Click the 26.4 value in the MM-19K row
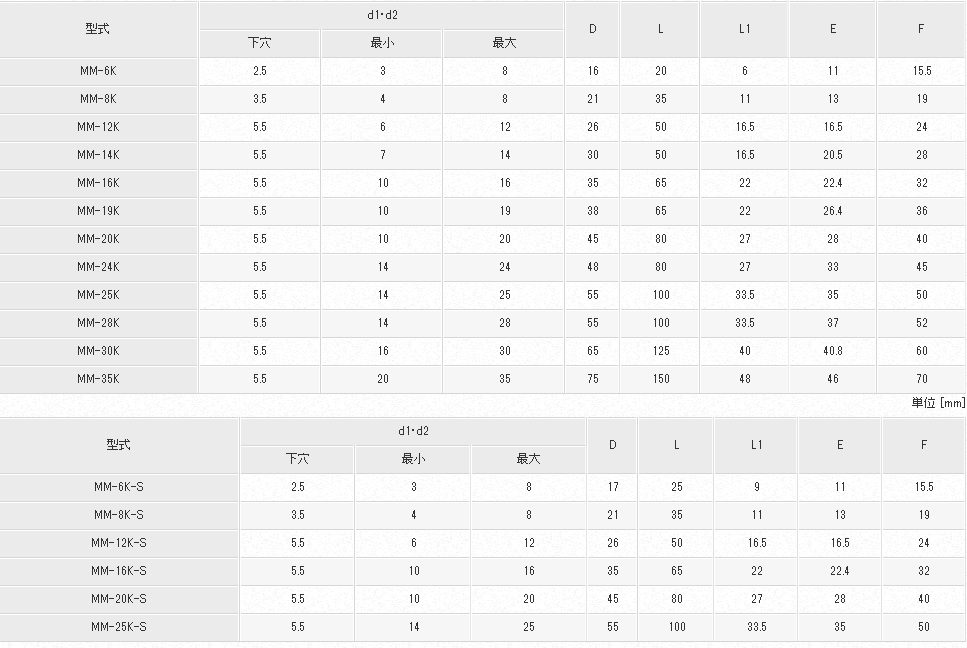Viewport: 967px width, 648px height. [x=832, y=211]
